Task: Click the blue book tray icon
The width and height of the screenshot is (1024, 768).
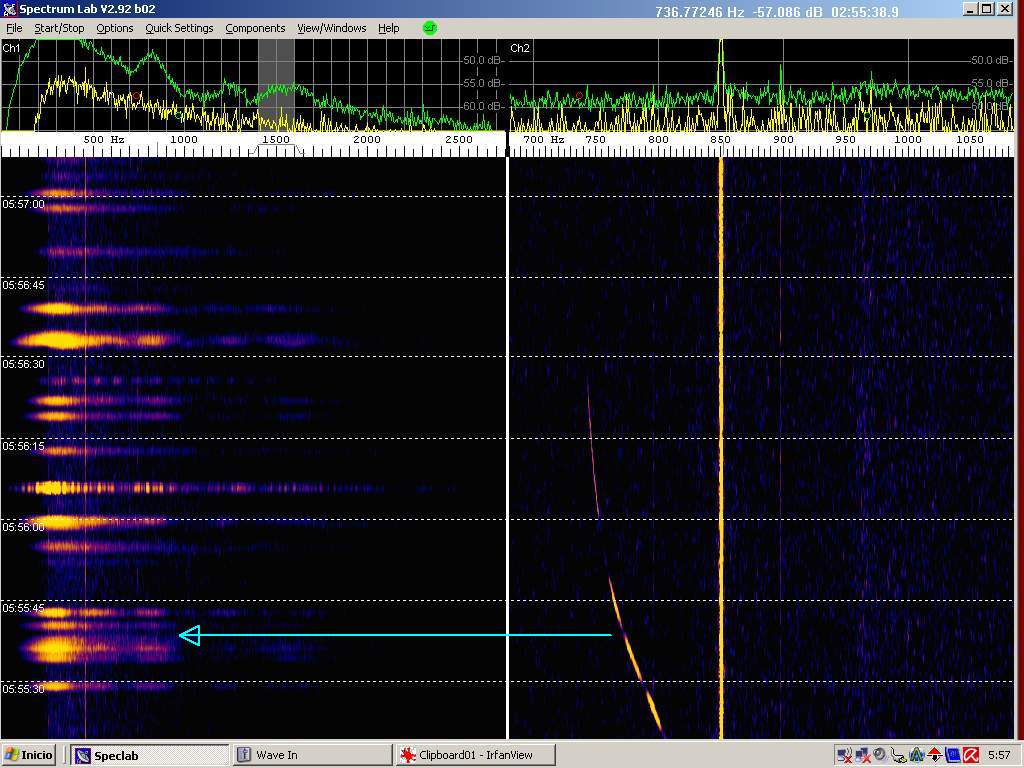Action: 951,755
